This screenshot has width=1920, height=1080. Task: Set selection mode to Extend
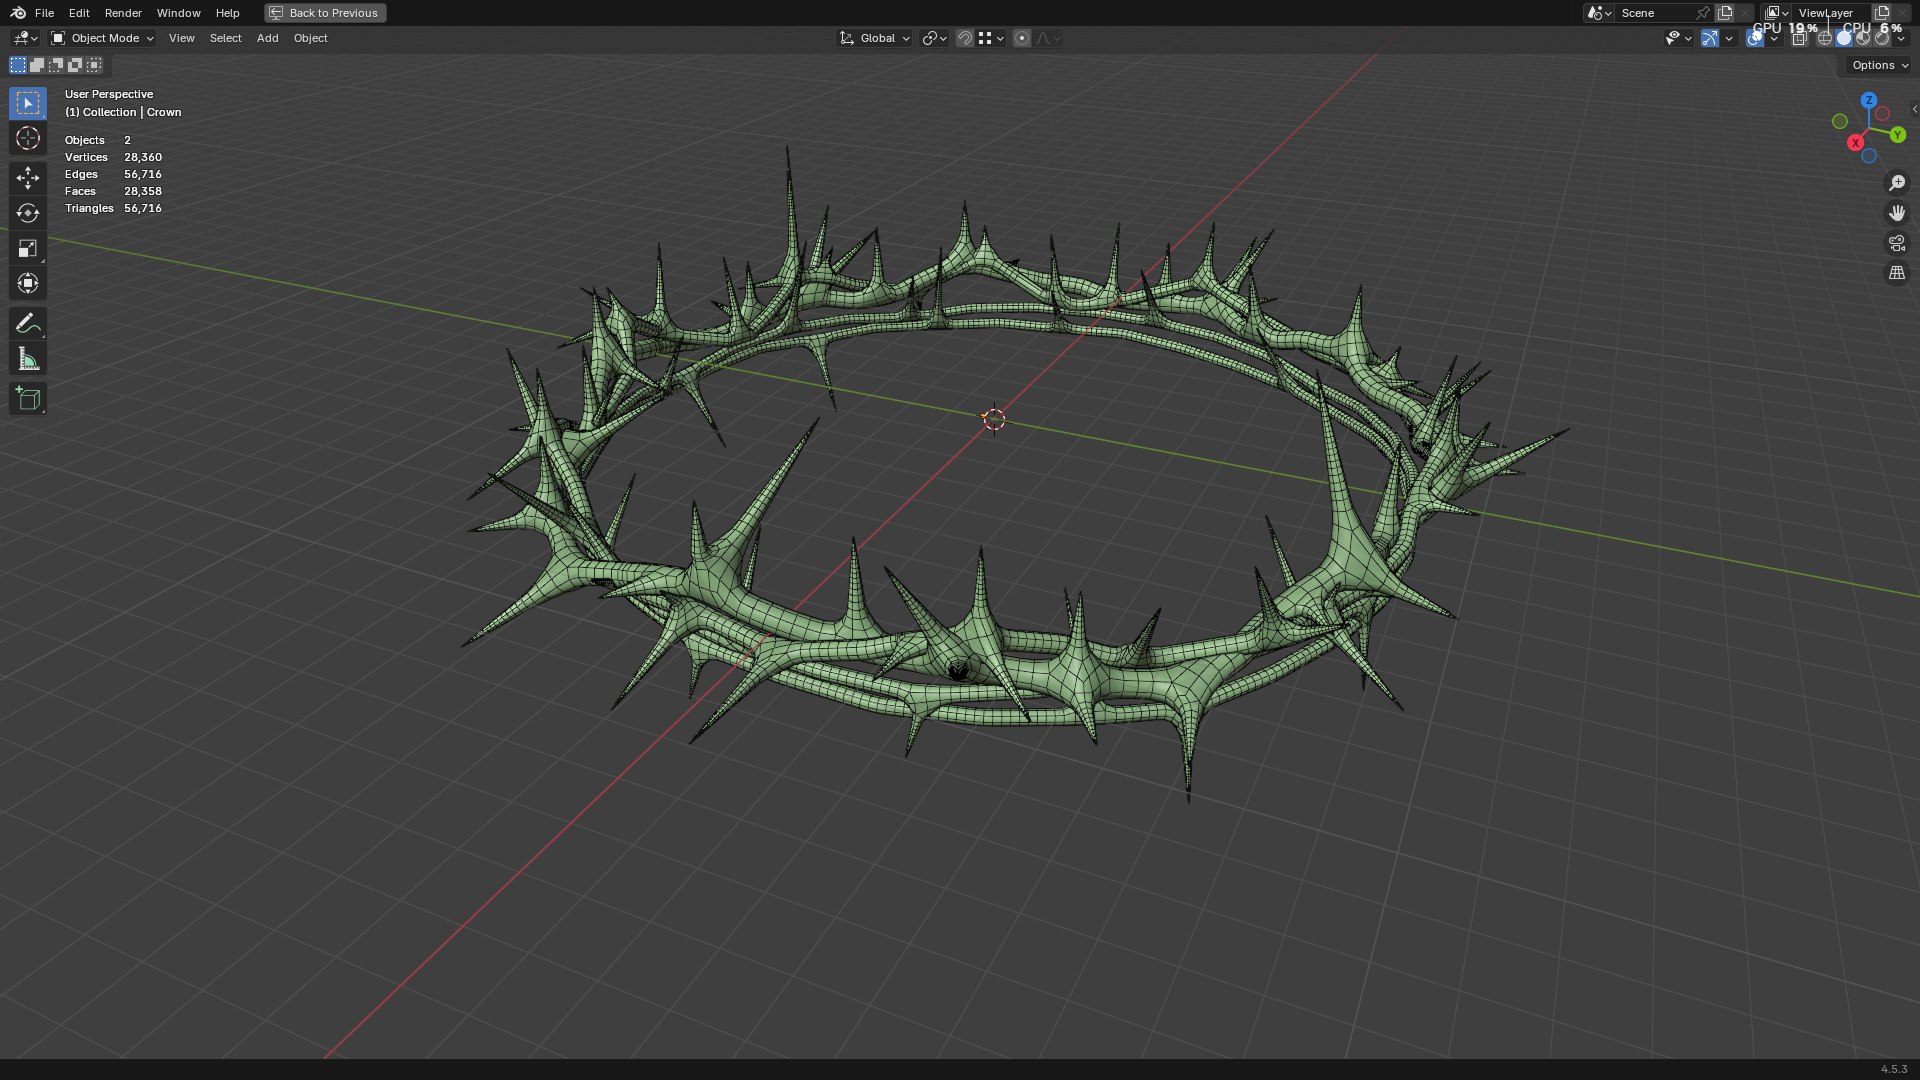click(37, 65)
